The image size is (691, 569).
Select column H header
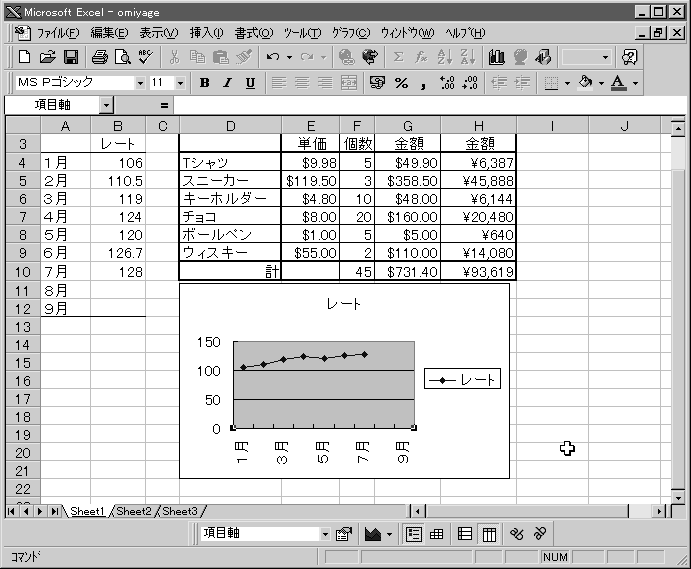click(478, 125)
